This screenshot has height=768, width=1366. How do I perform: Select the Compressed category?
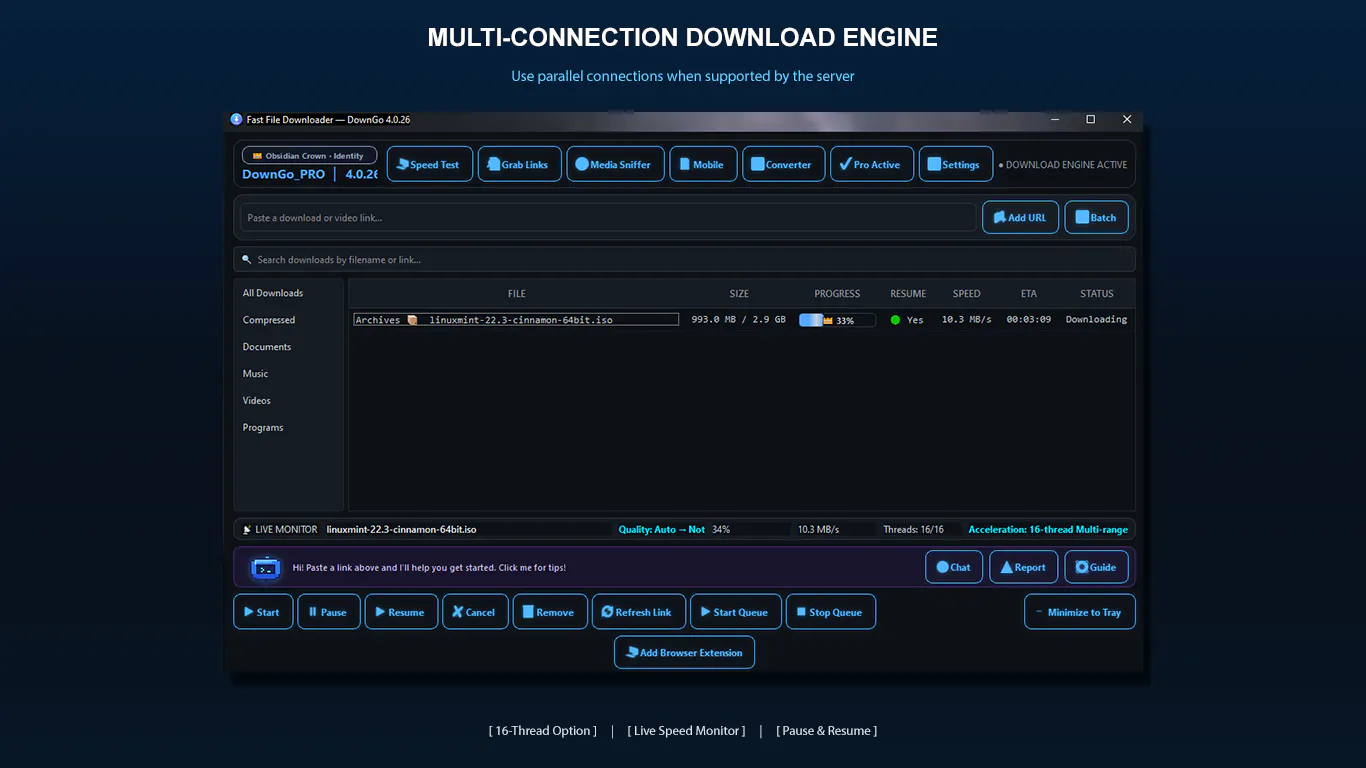pyautogui.click(x=269, y=320)
